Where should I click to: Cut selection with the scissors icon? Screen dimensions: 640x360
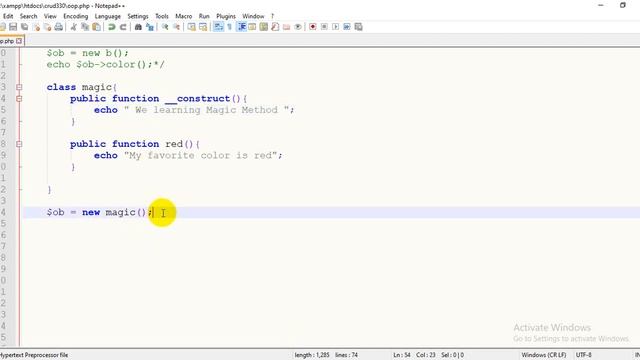(x=73, y=27)
